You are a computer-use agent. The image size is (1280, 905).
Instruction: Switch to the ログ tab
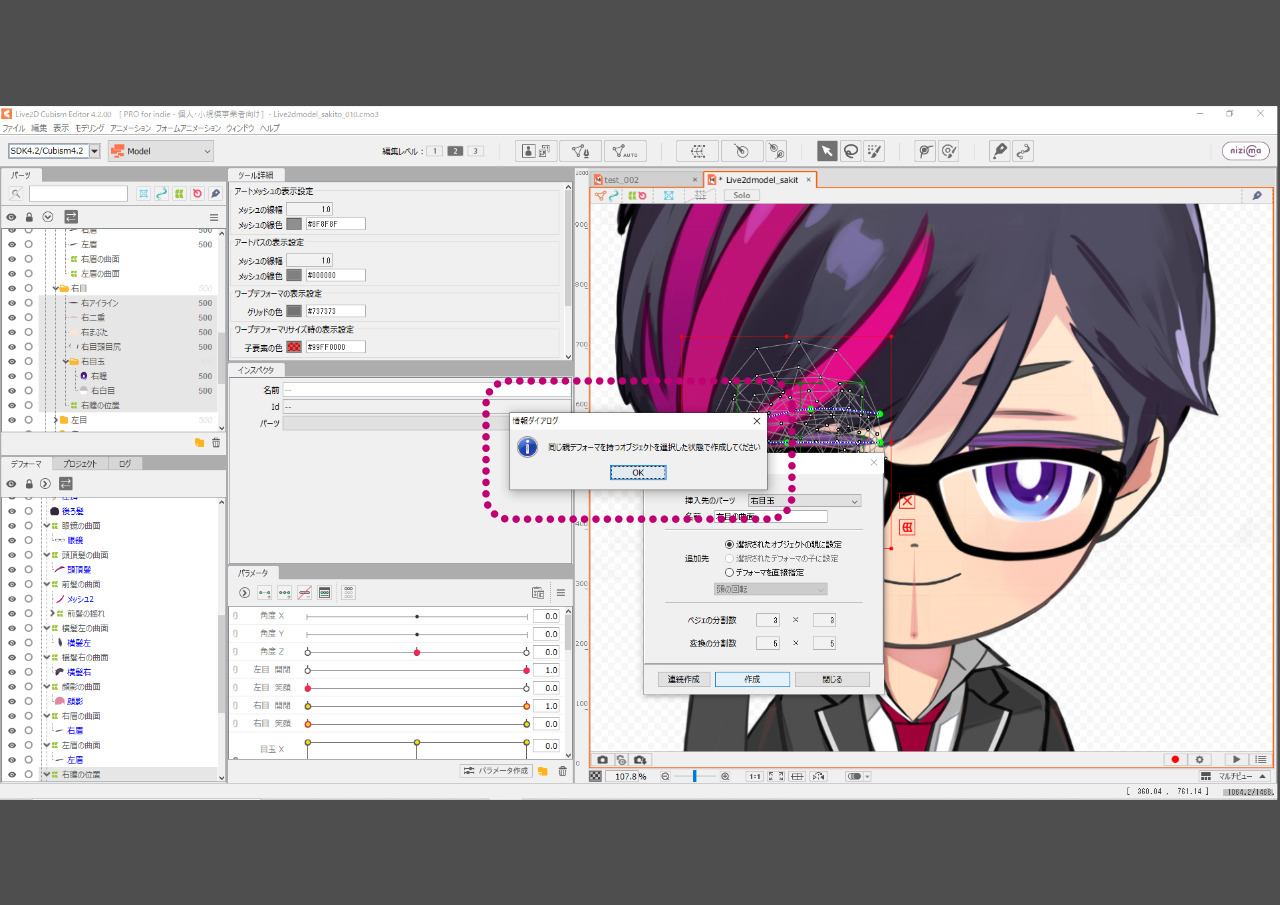[x=125, y=464]
